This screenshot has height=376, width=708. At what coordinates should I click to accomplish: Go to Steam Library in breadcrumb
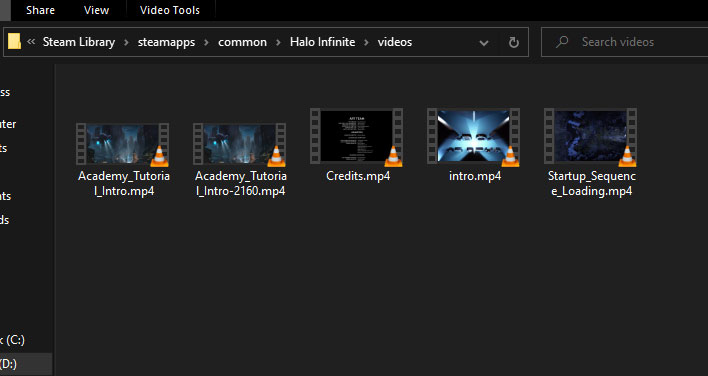79,42
